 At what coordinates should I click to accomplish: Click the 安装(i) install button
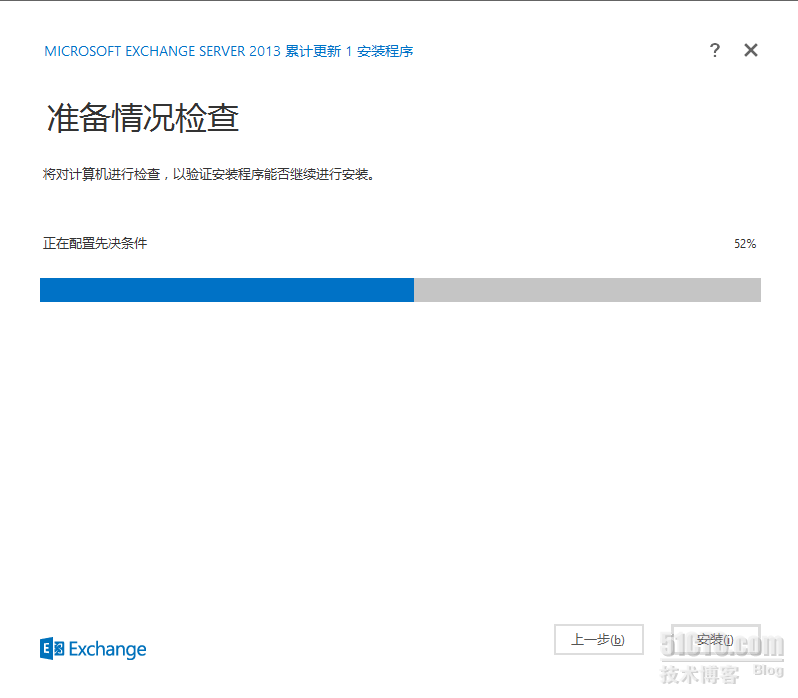click(x=716, y=639)
